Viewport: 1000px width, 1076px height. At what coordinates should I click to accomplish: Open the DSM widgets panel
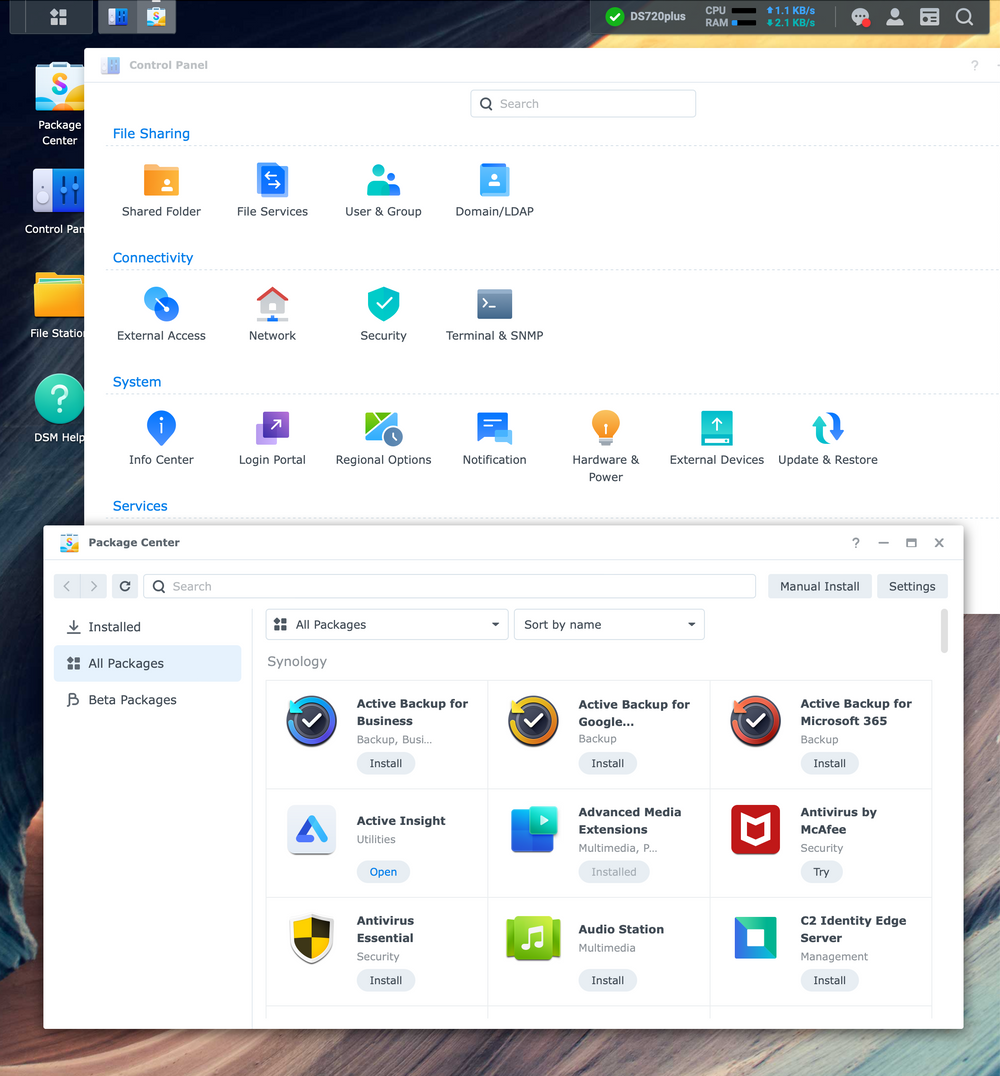click(929, 16)
